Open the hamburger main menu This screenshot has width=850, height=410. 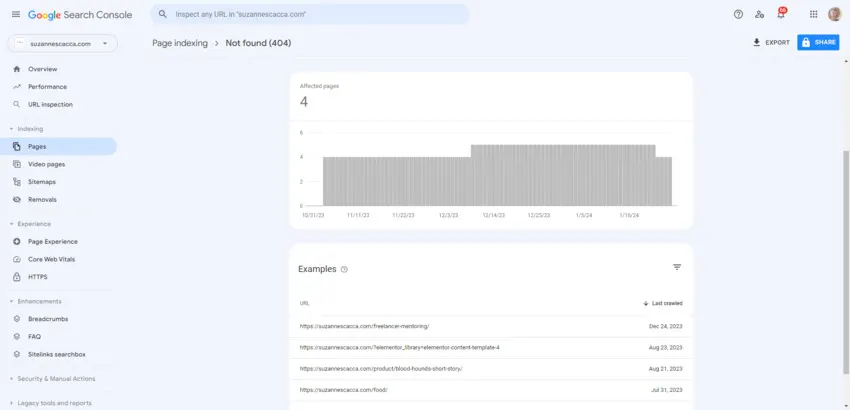(16, 15)
